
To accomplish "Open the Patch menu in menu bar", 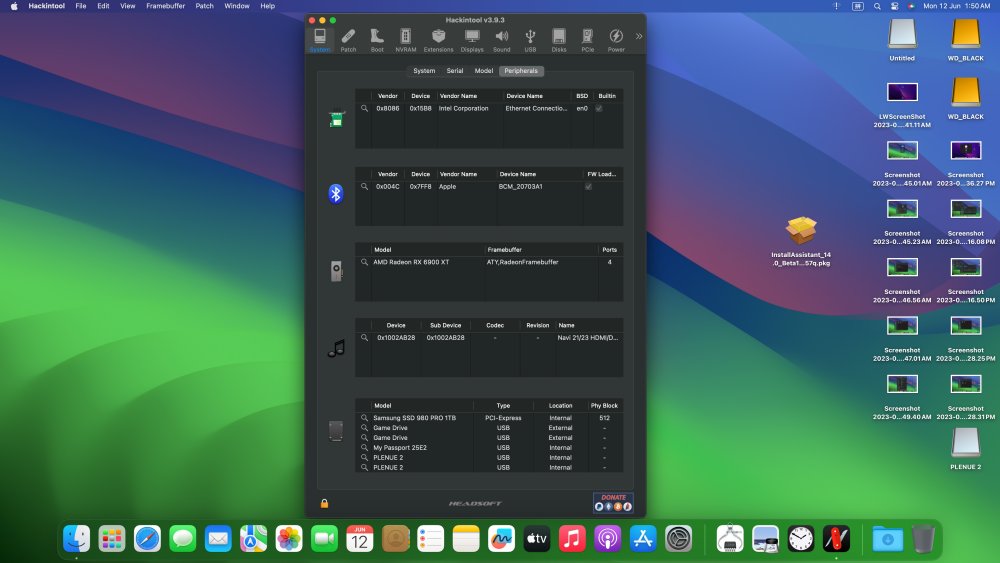I will pyautogui.click(x=204, y=6).
